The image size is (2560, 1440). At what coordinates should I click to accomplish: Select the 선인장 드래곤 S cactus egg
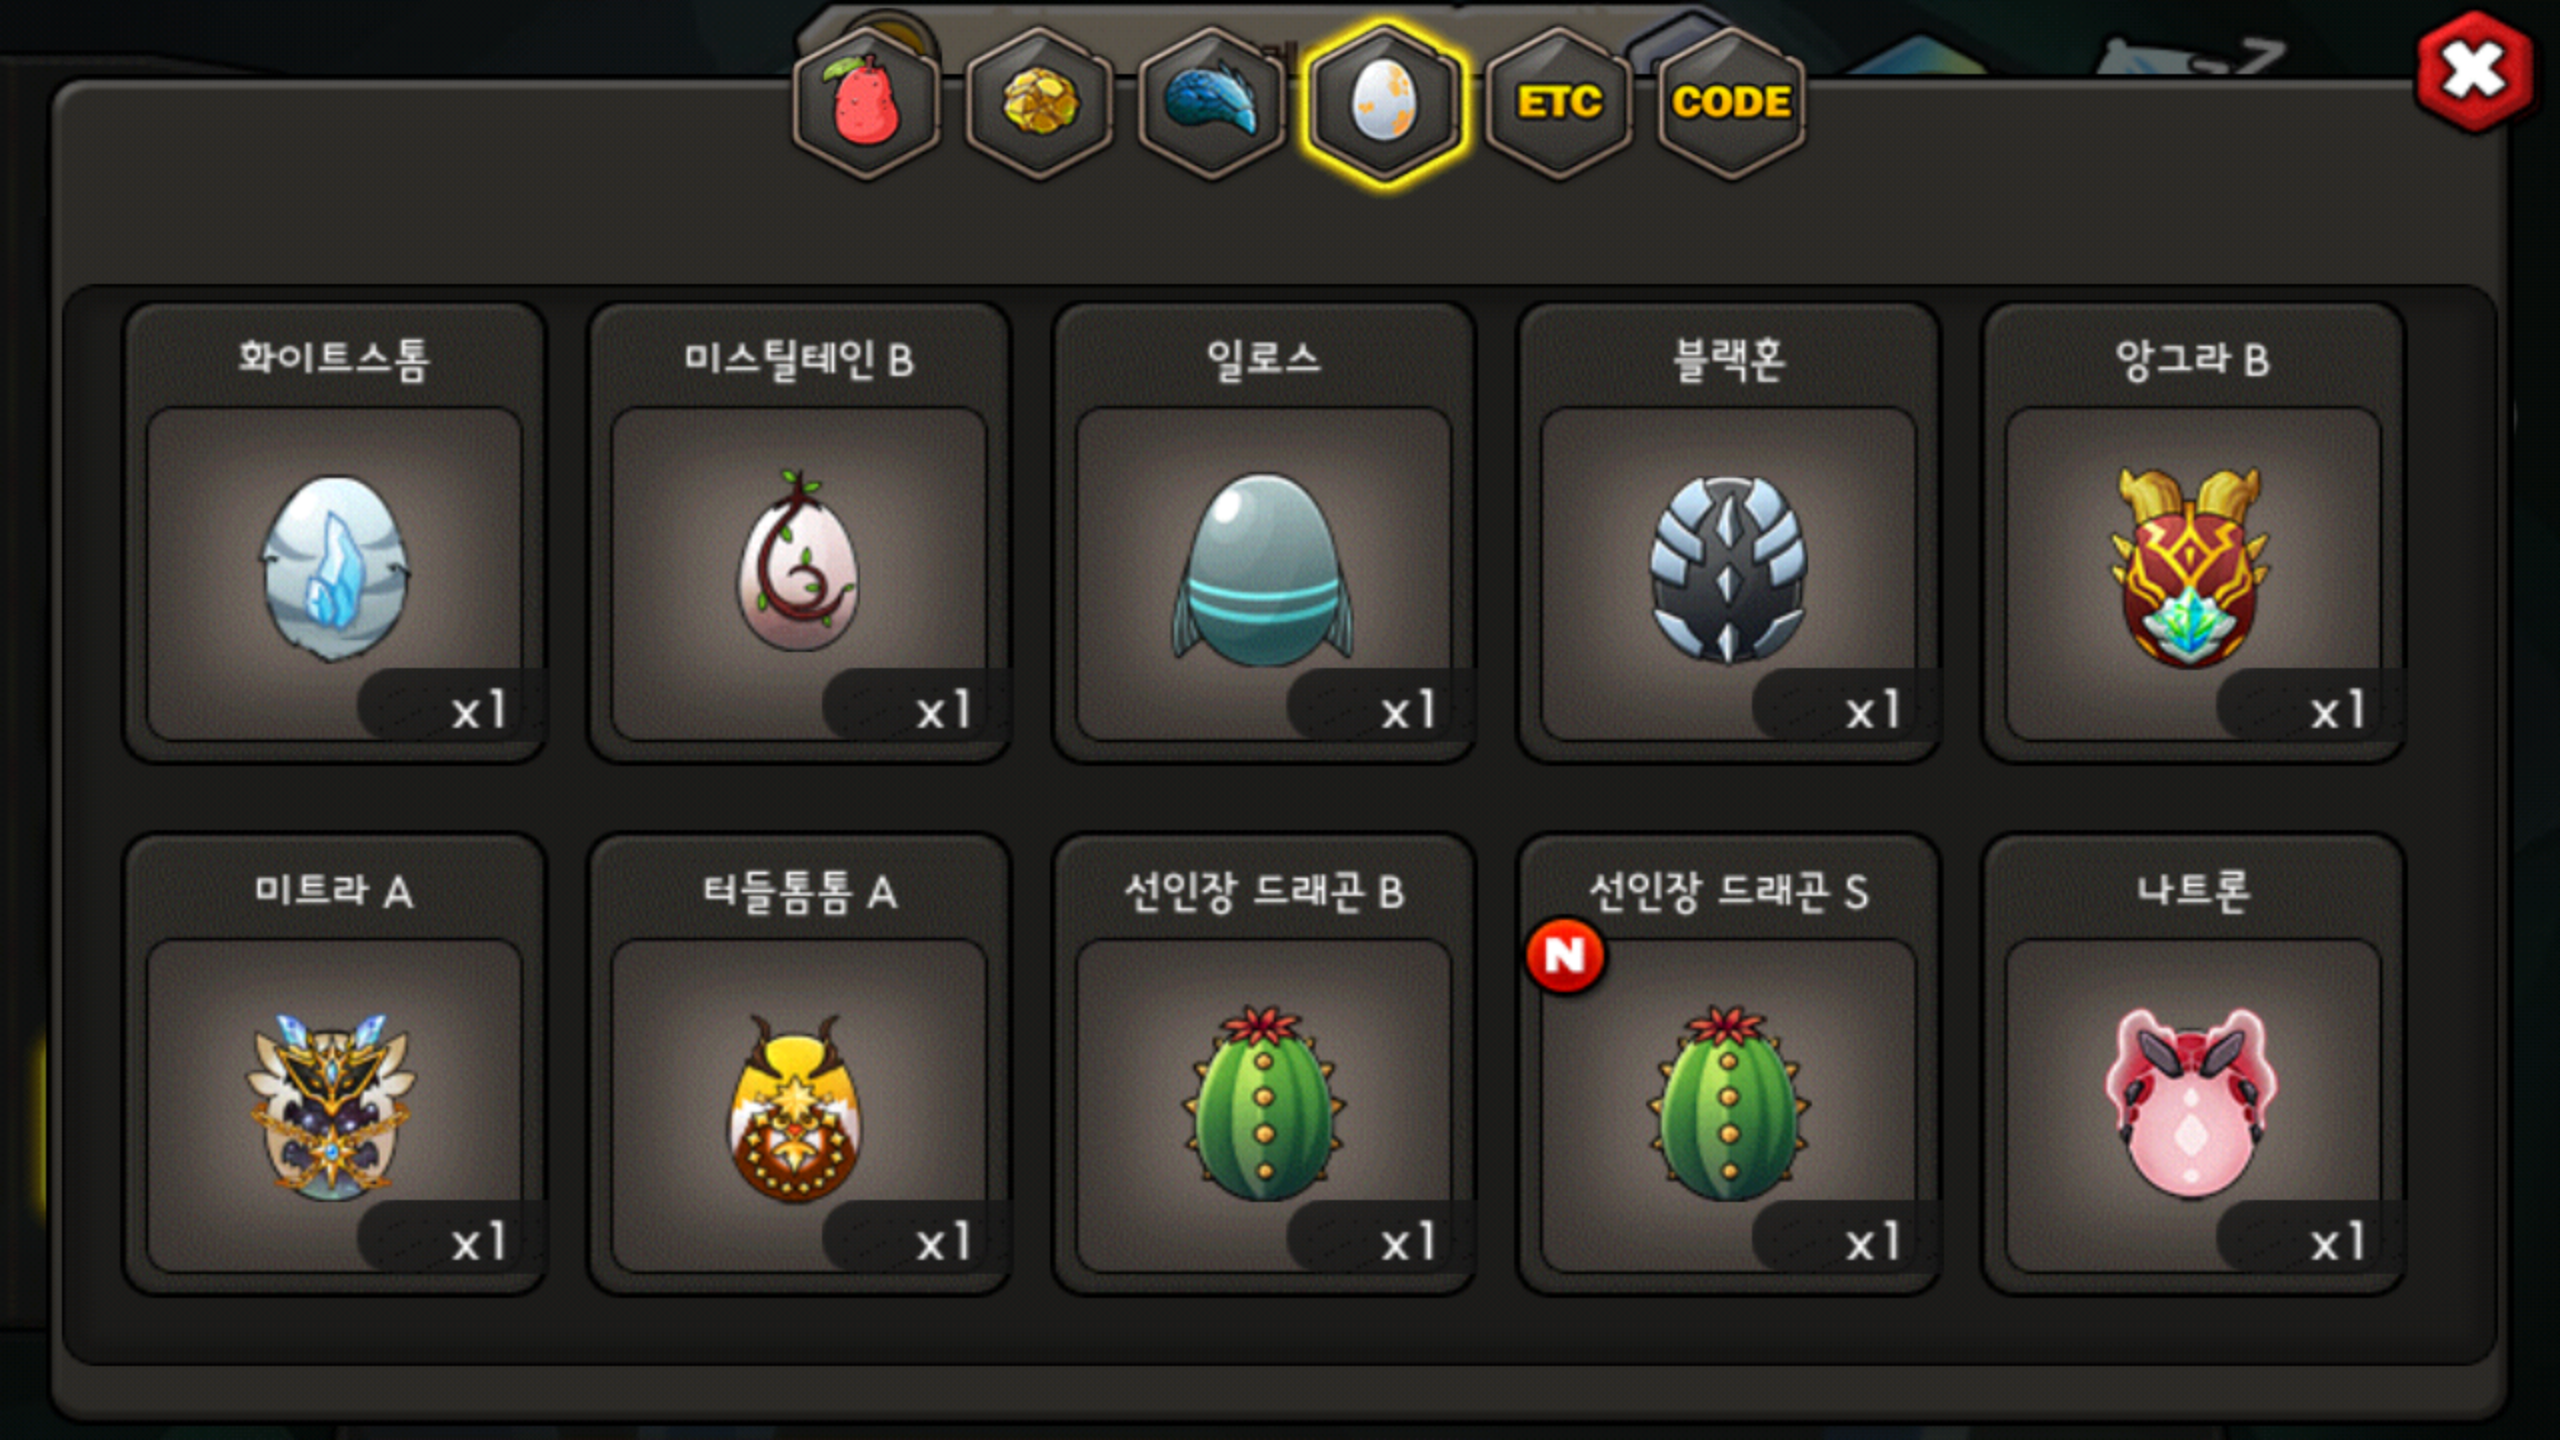(x=1727, y=1104)
